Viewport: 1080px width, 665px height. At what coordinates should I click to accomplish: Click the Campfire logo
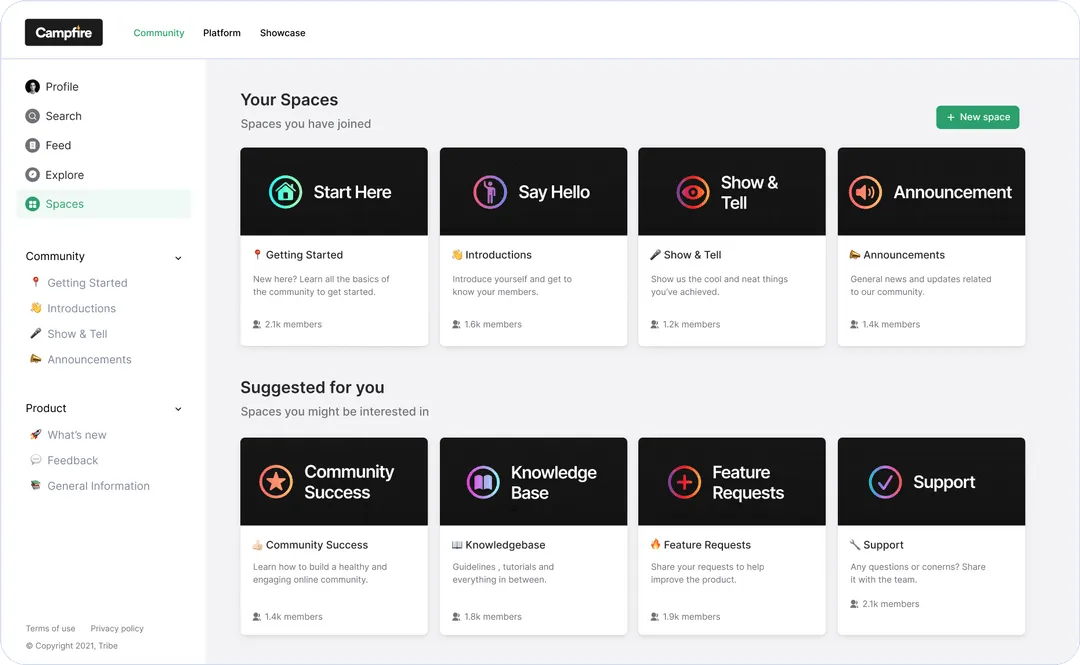pos(63,32)
